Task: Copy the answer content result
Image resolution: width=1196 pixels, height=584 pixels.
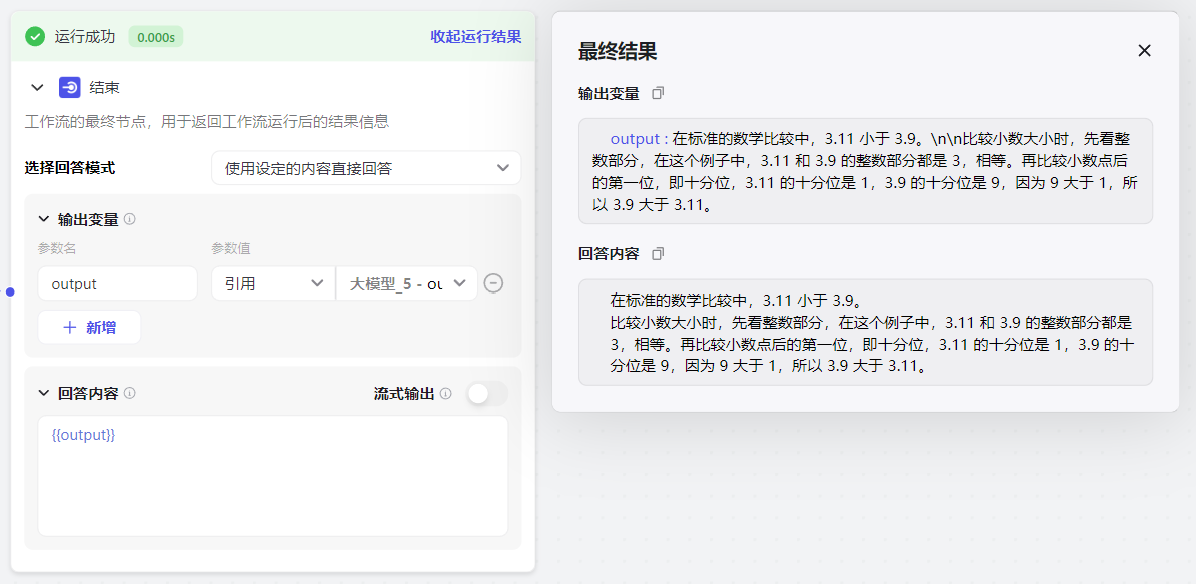Action: click(x=658, y=254)
